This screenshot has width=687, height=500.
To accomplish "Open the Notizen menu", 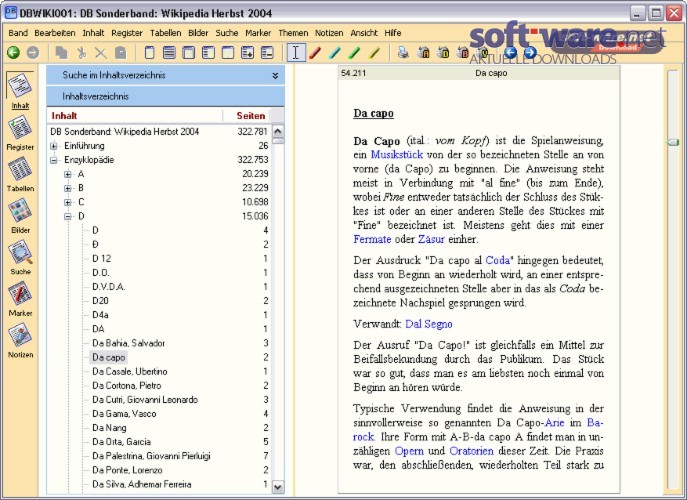I will [329, 33].
